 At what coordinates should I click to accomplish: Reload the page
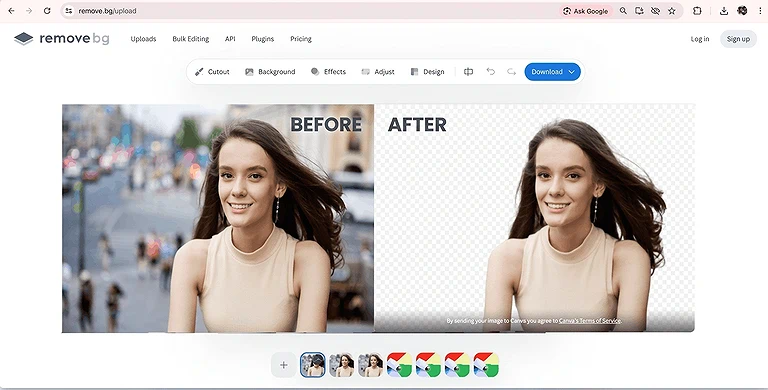pos(47,11)
